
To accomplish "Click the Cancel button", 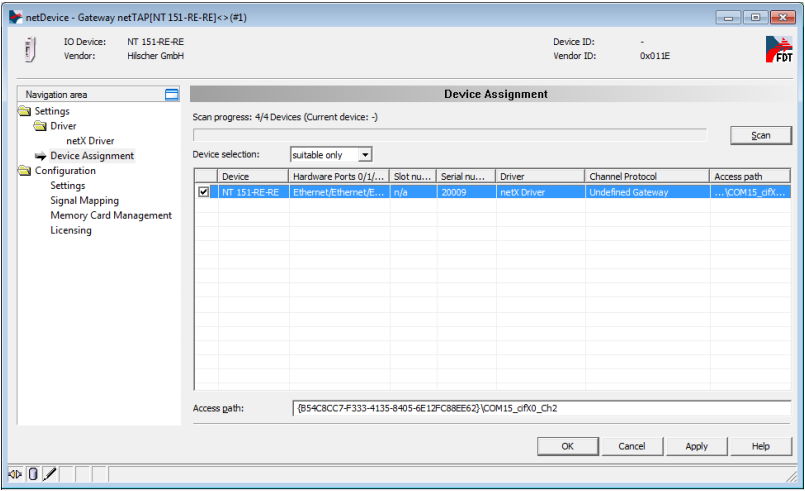I will click(632, 446).
